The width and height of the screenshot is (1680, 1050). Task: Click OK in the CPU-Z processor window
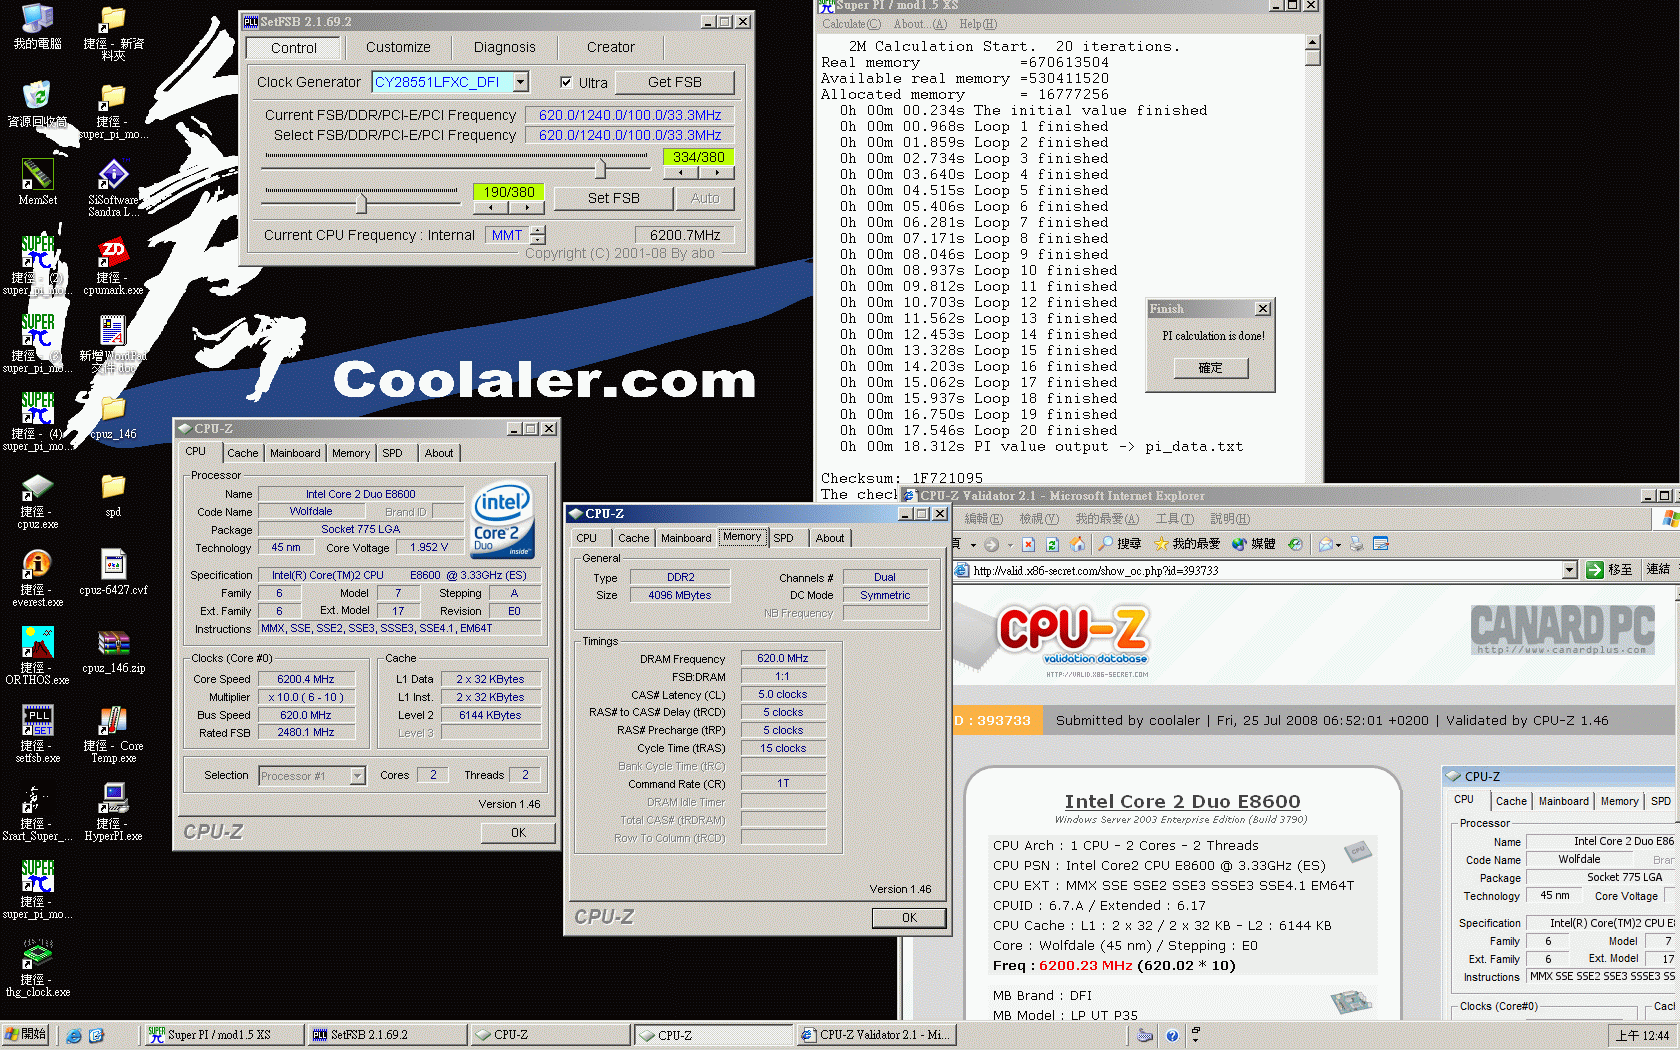[518, 833]
